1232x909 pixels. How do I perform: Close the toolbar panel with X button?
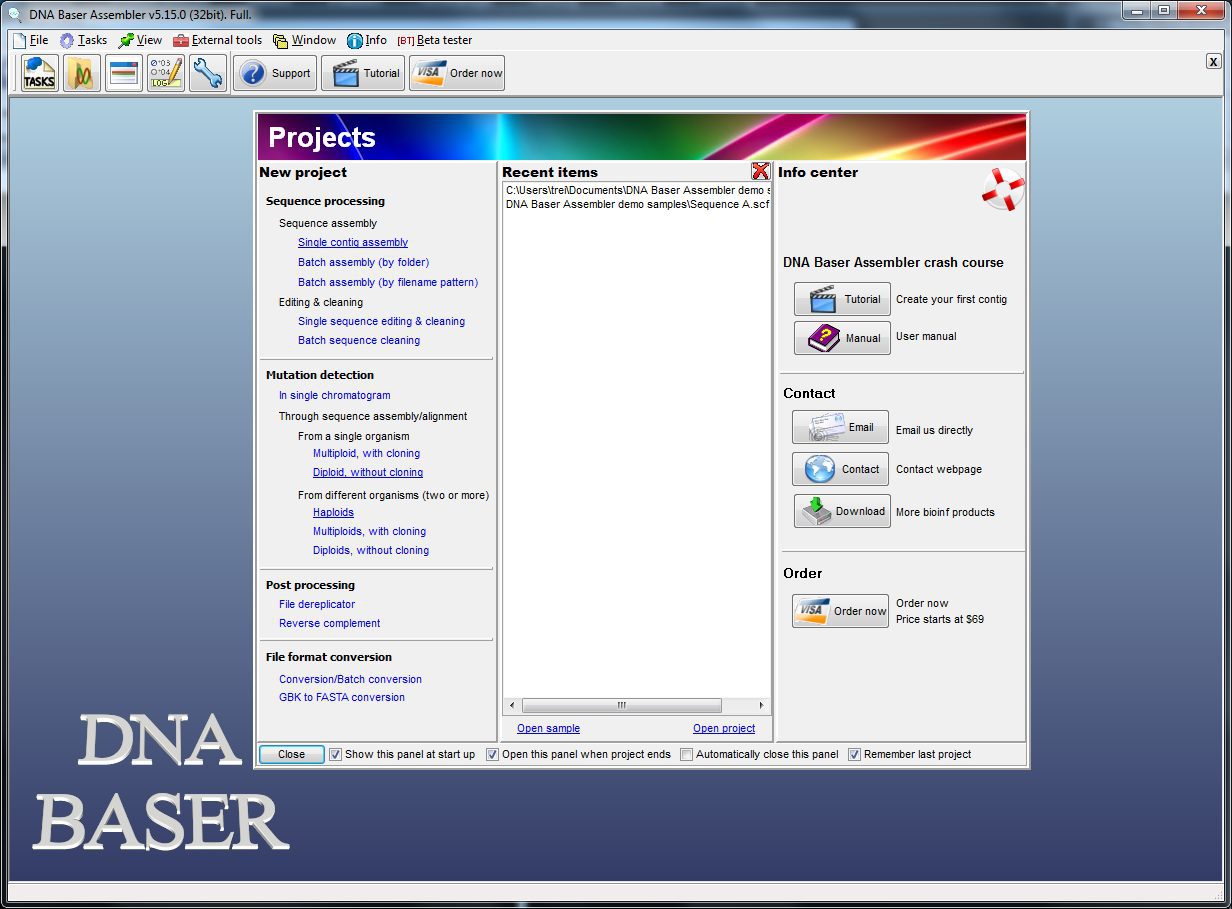click(1214, 62)
